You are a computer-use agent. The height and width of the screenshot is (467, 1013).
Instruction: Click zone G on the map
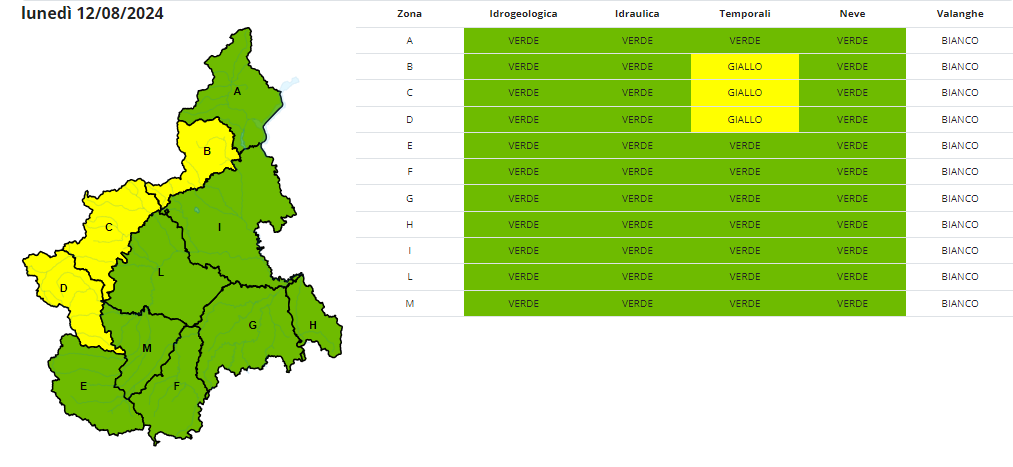[253, 325]
